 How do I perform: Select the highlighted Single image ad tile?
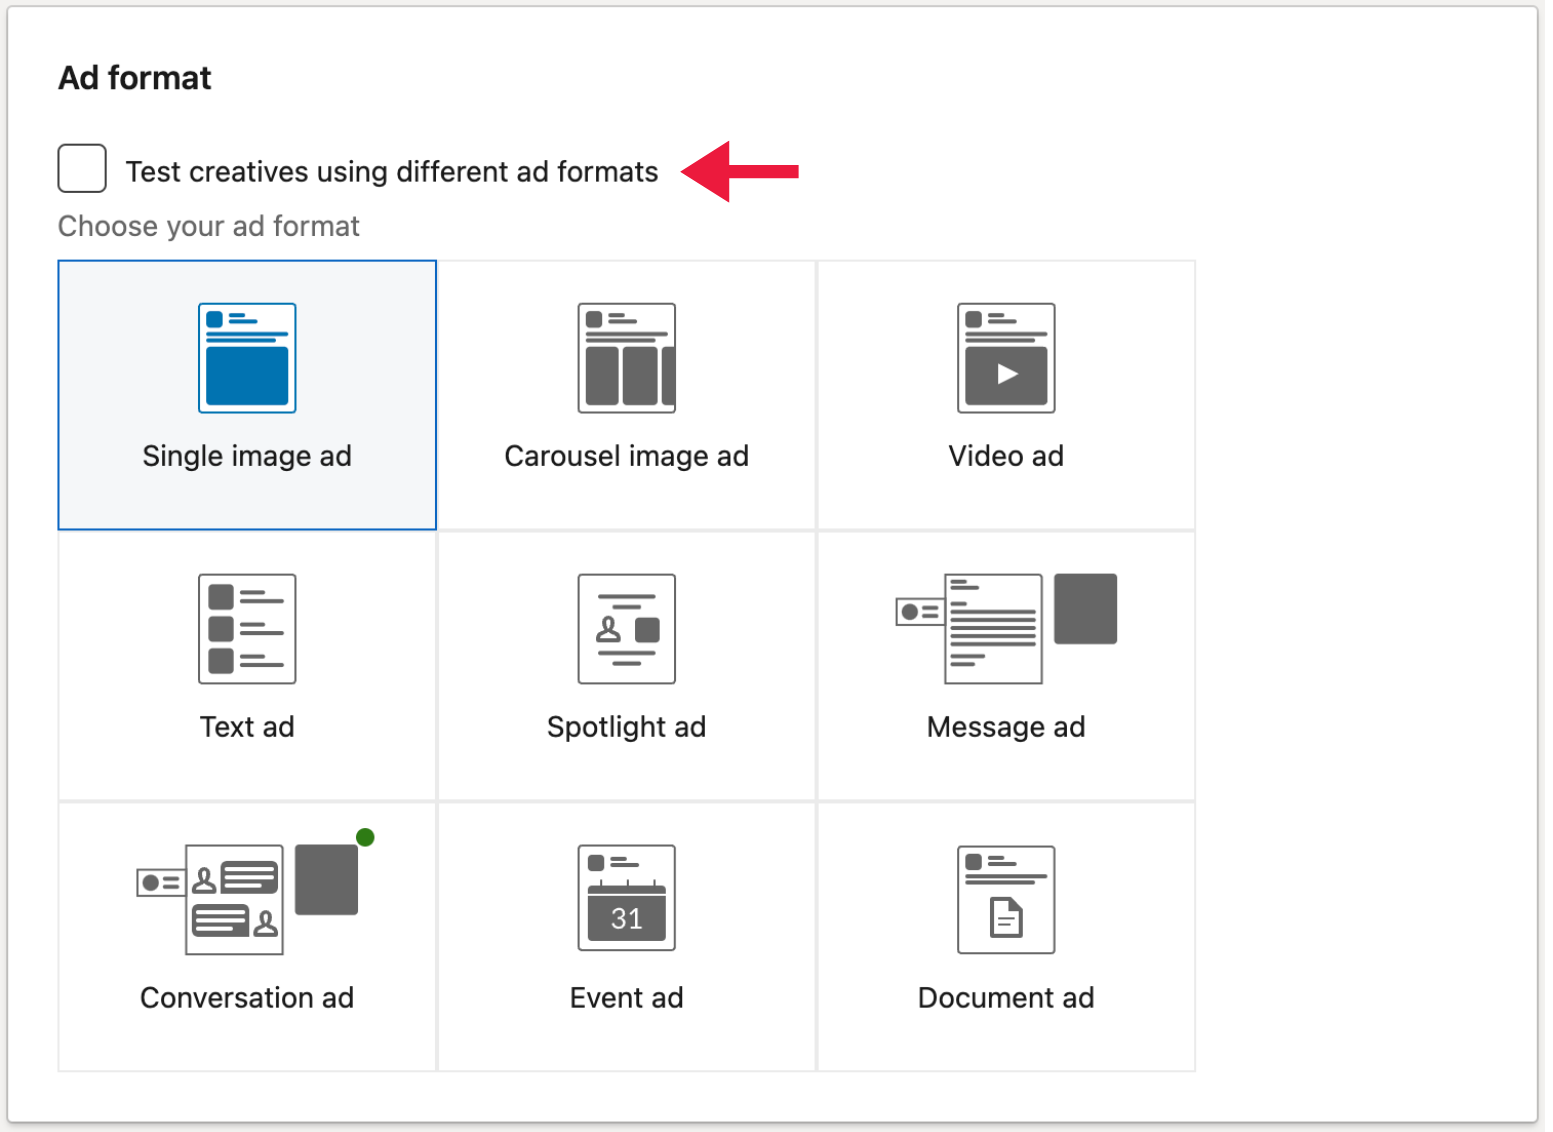pyautogui.click(x=246, y=394)
